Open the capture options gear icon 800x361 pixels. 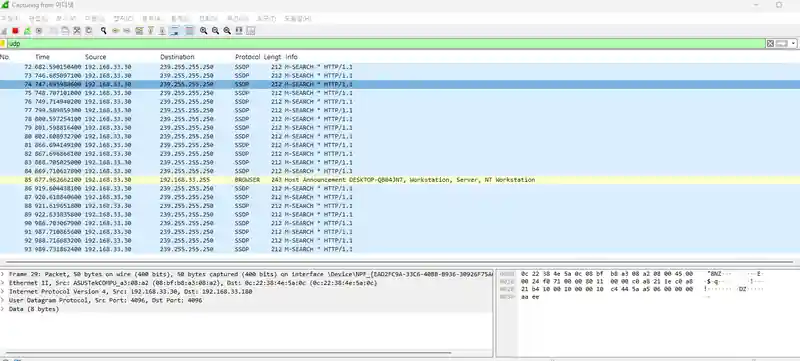tap(39, 31)
